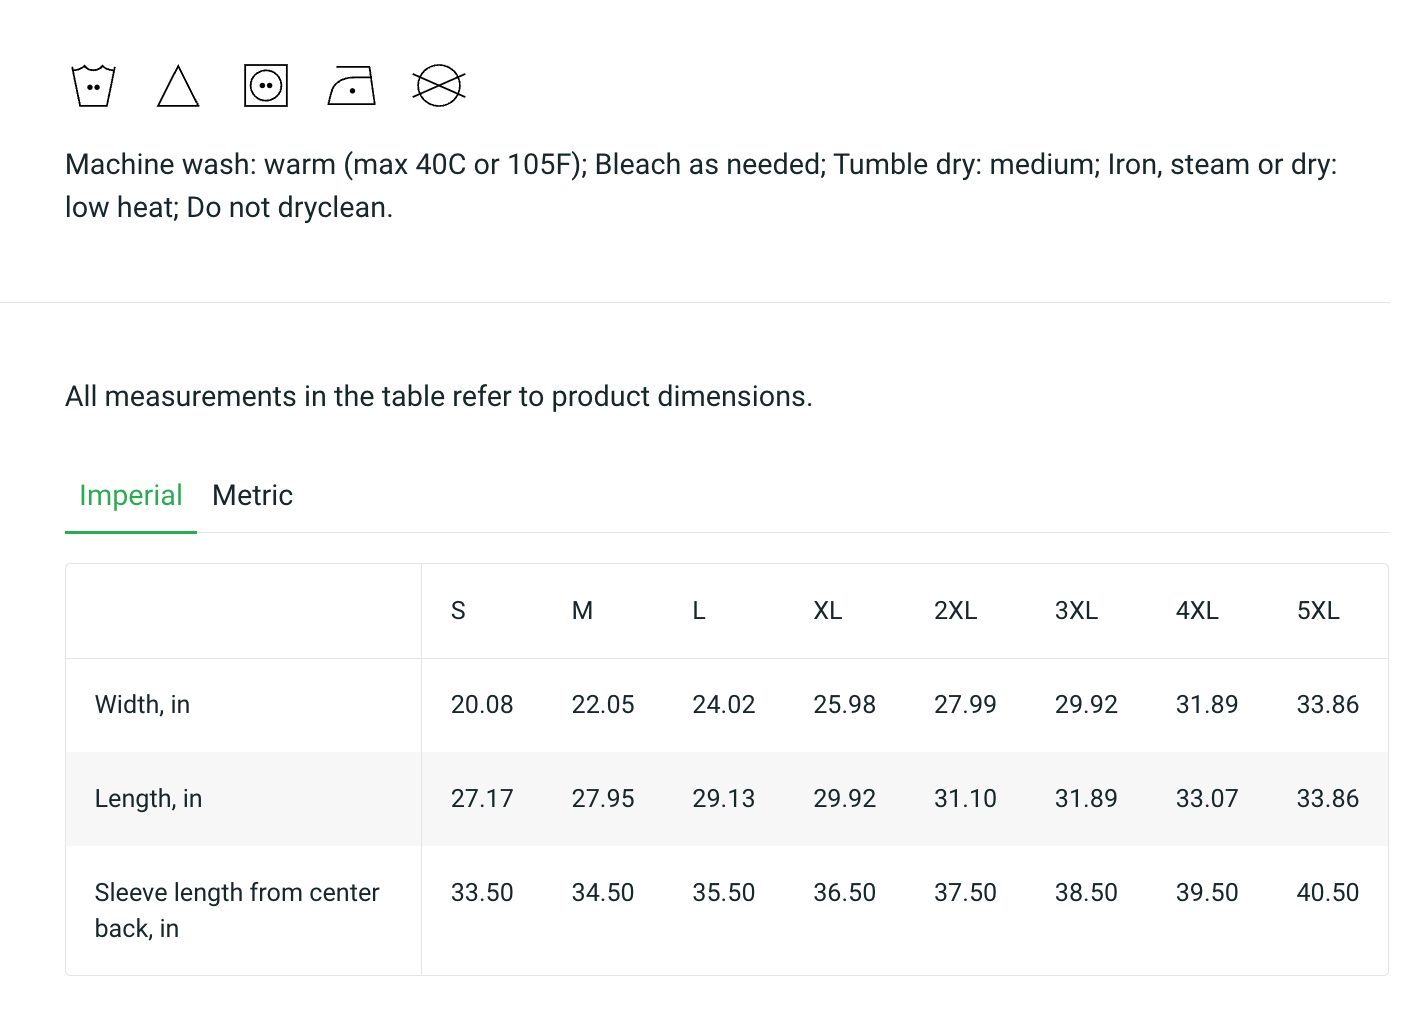1426x1020 pixels.
Task: Click the 3XL length value 31.89
Action: (x=1086, y=799)
